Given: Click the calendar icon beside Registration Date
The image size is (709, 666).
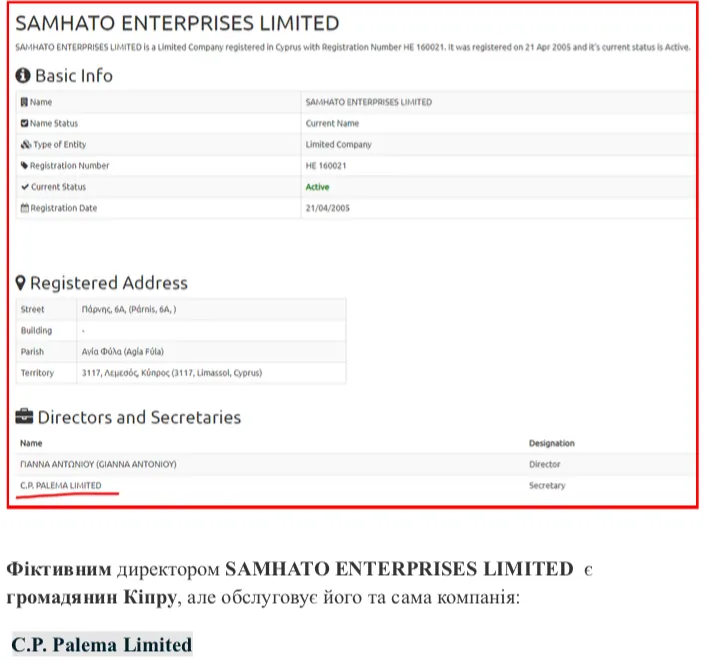Looking at the screenshot, I should click(x=25, y=208).
